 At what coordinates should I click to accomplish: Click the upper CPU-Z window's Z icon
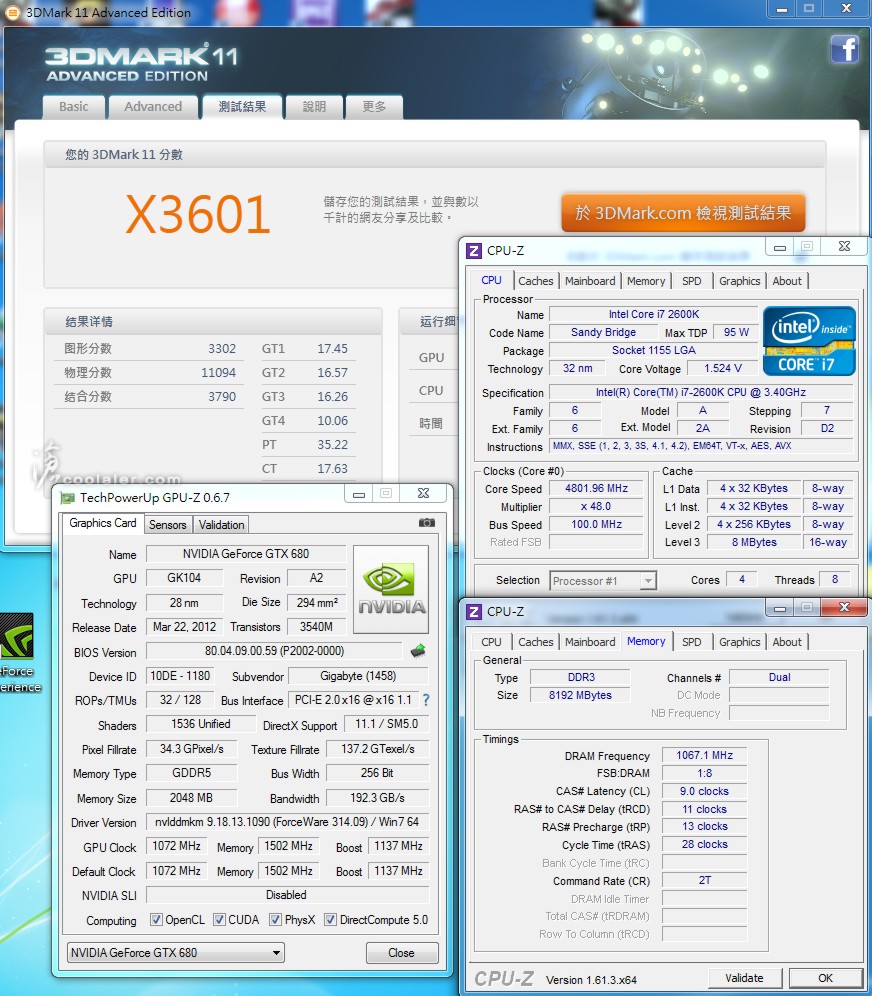pos(474,250)
